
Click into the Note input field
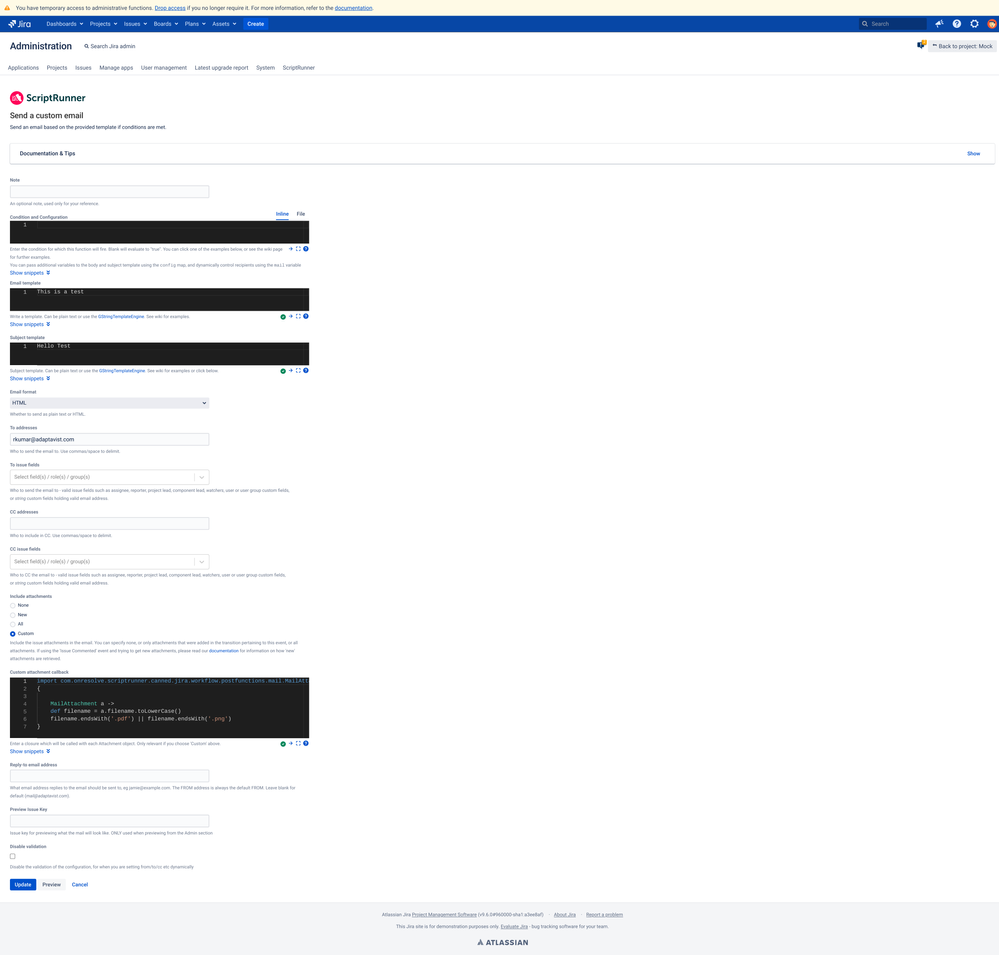click(x=110, y=192)
